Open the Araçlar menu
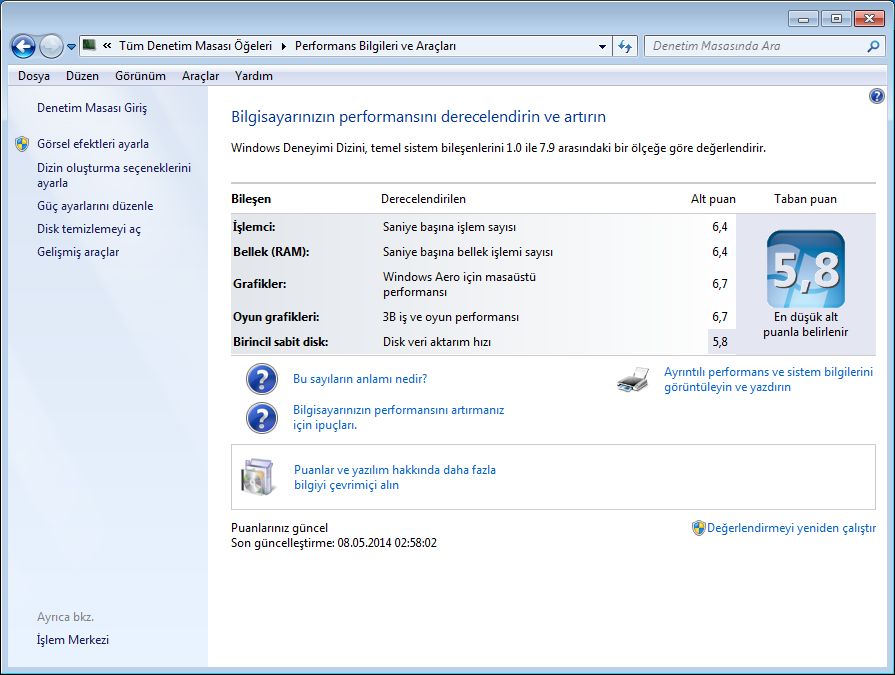Image resolution: width=895 pixels, height=675 pixels. tap(200, 76)
